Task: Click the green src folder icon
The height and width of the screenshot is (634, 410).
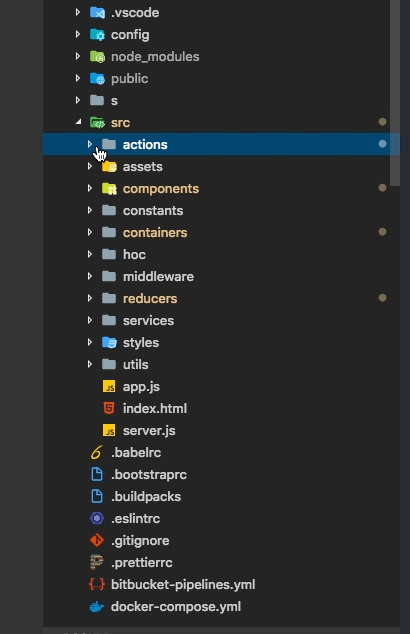Action: coord(97,123)
